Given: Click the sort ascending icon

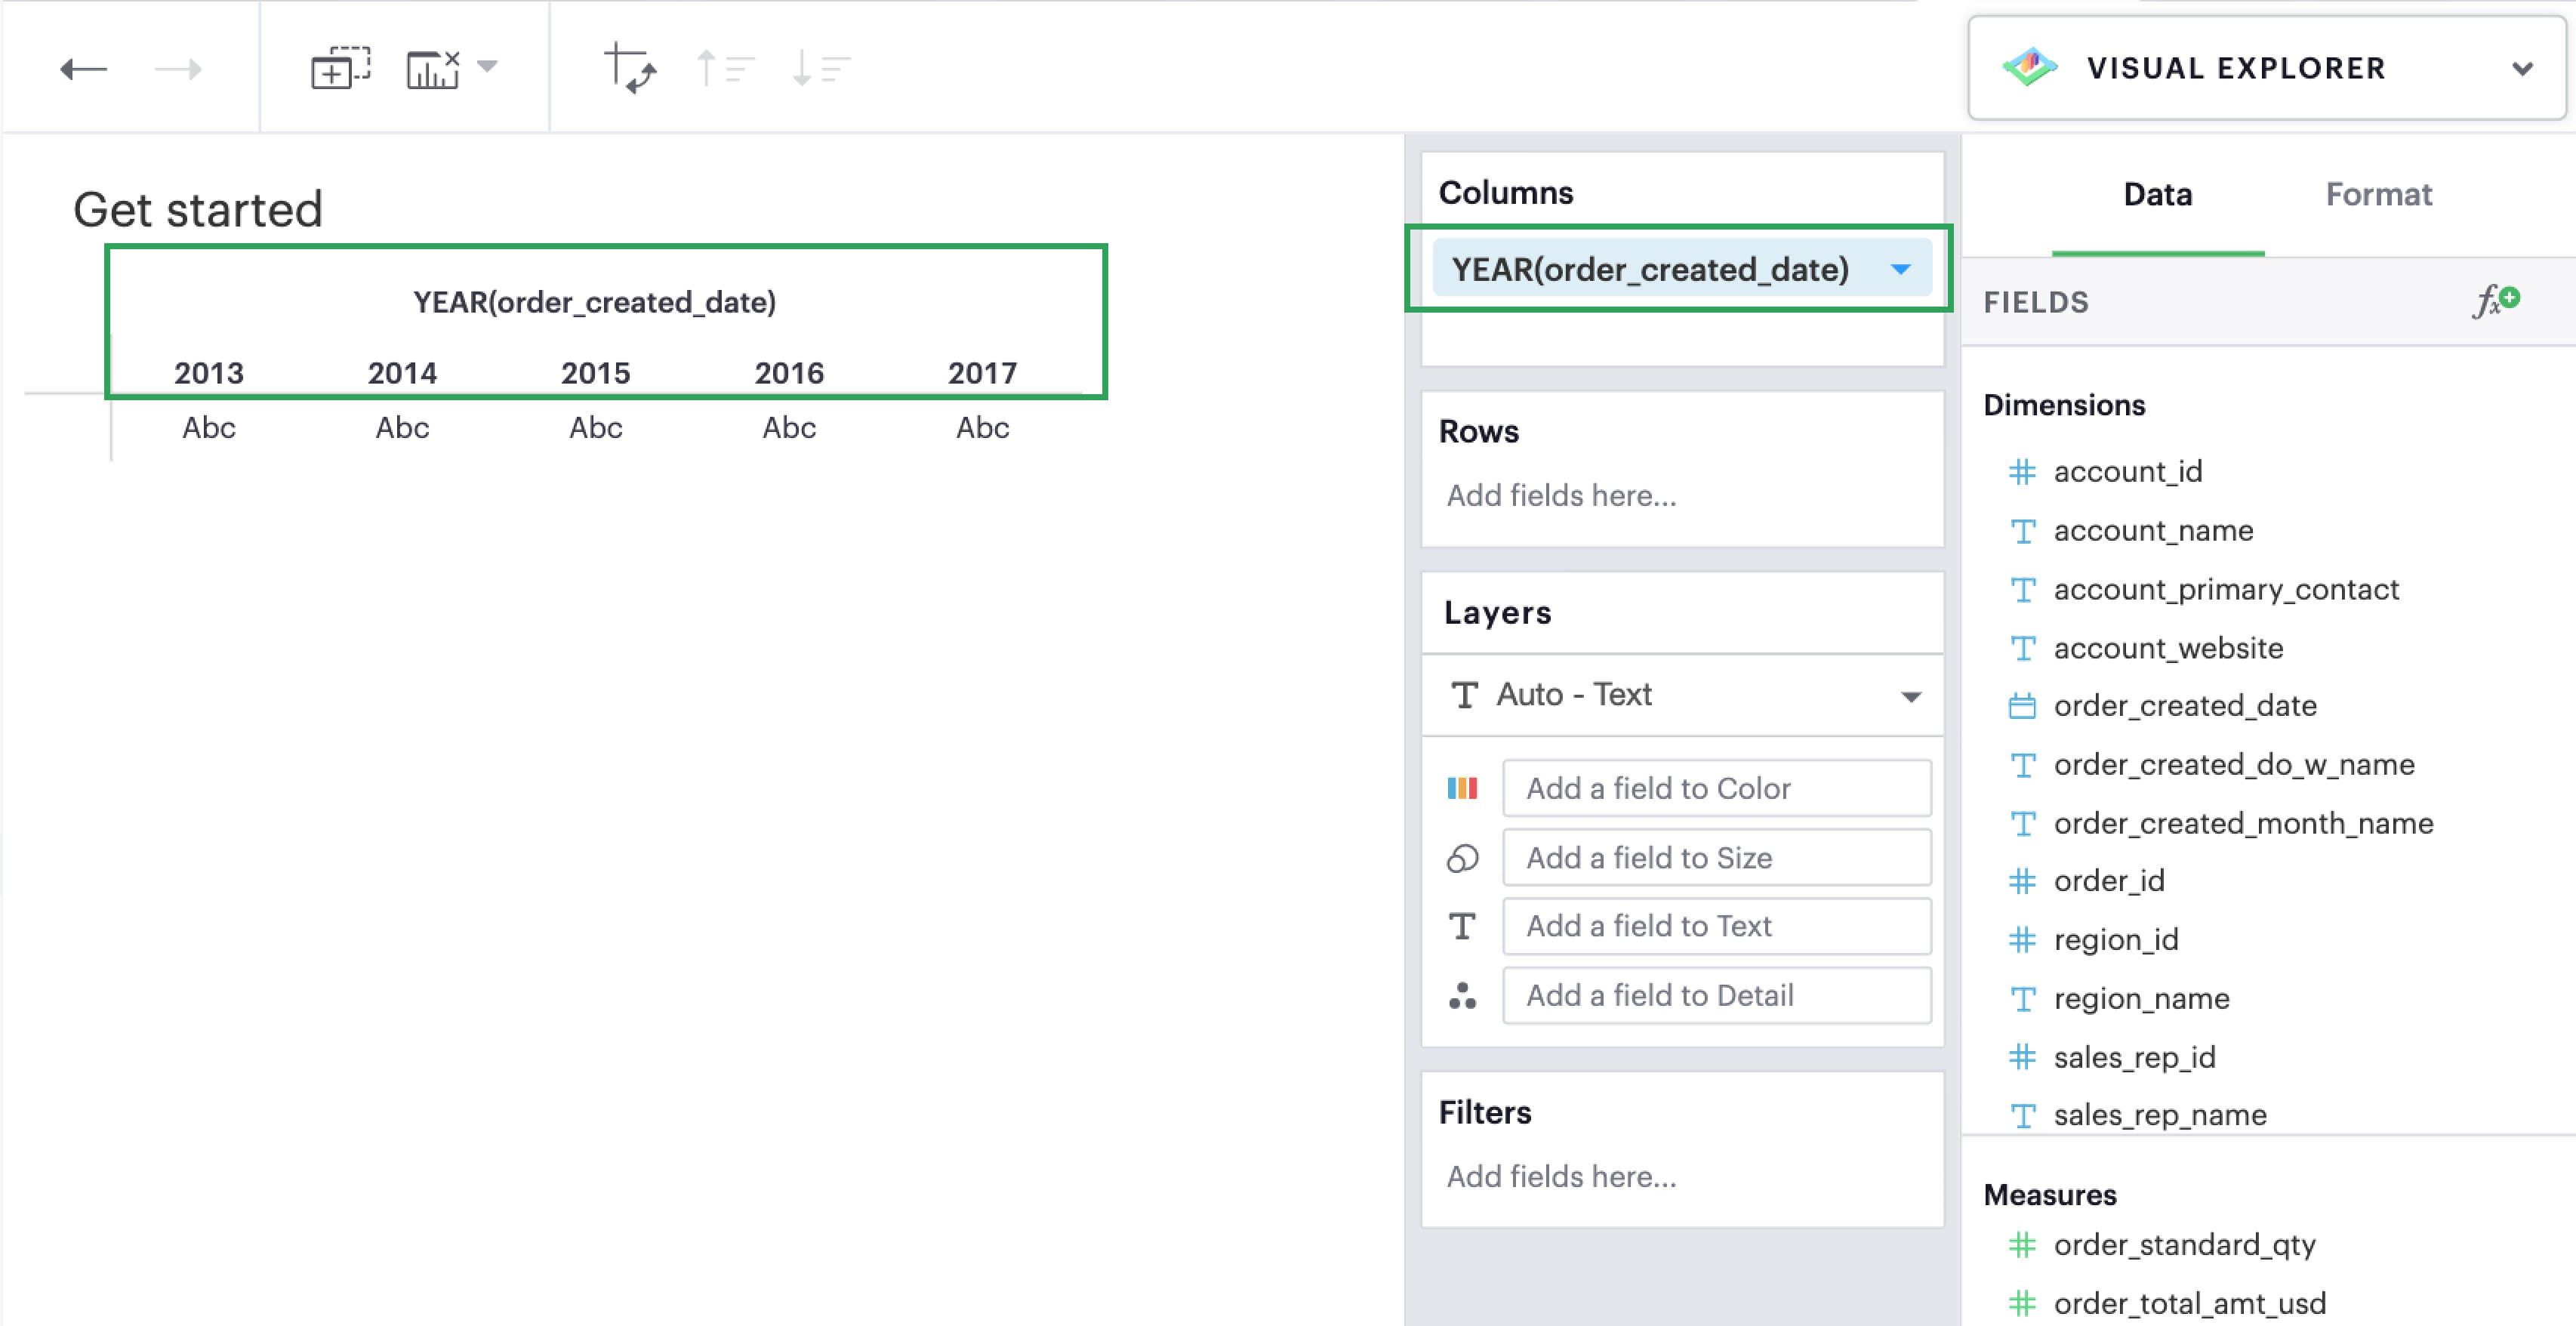Looking at the screenshot, I should click(x=725, y=67).
